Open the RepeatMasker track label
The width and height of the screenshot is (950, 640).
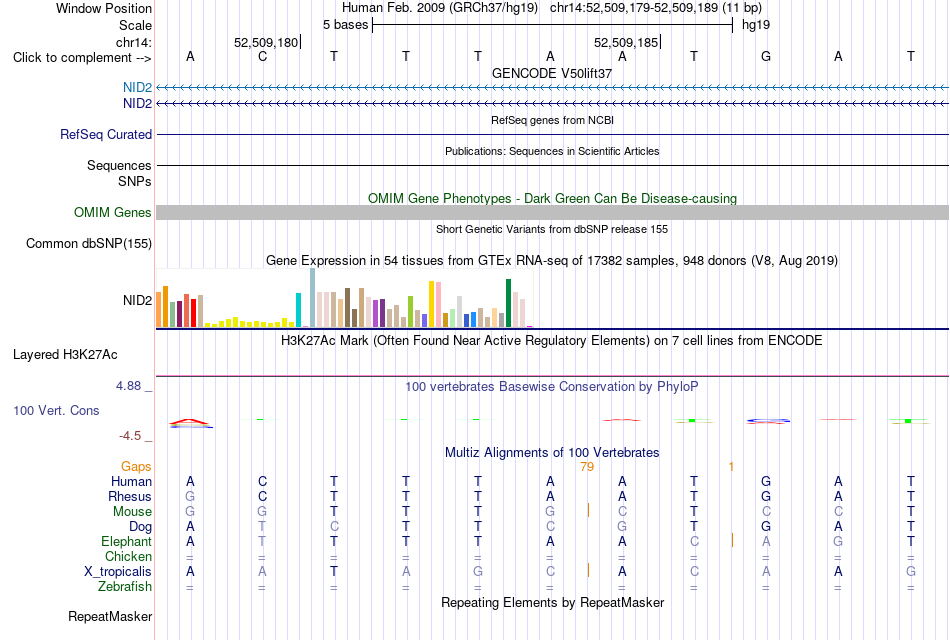click(110, 616)
